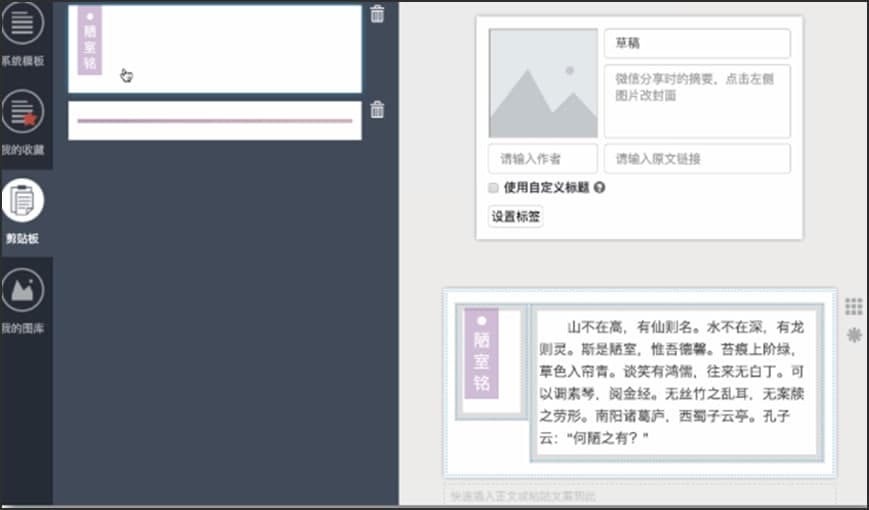The height and width of the screenshot is (510, 869).
Task: Click the 微信分享时的摘要 summary text area
Action: (x=697, y=101)
